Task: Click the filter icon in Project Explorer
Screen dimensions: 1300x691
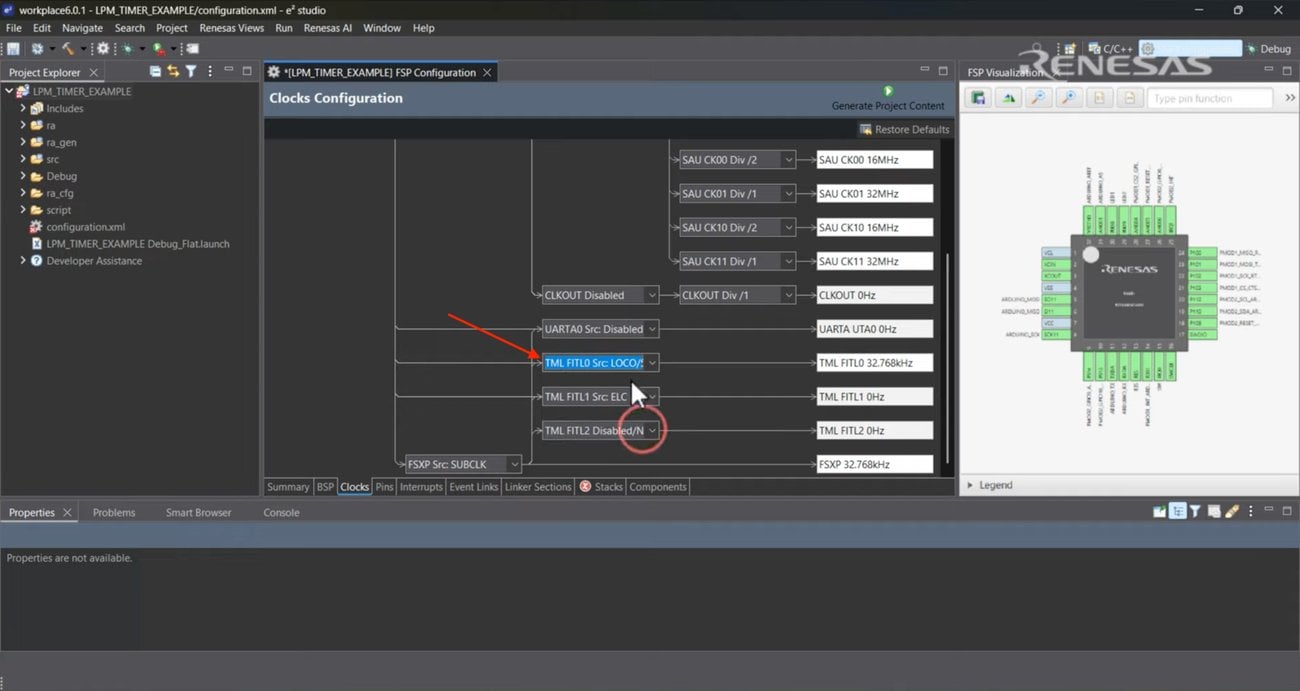Action: coord(191,72)
